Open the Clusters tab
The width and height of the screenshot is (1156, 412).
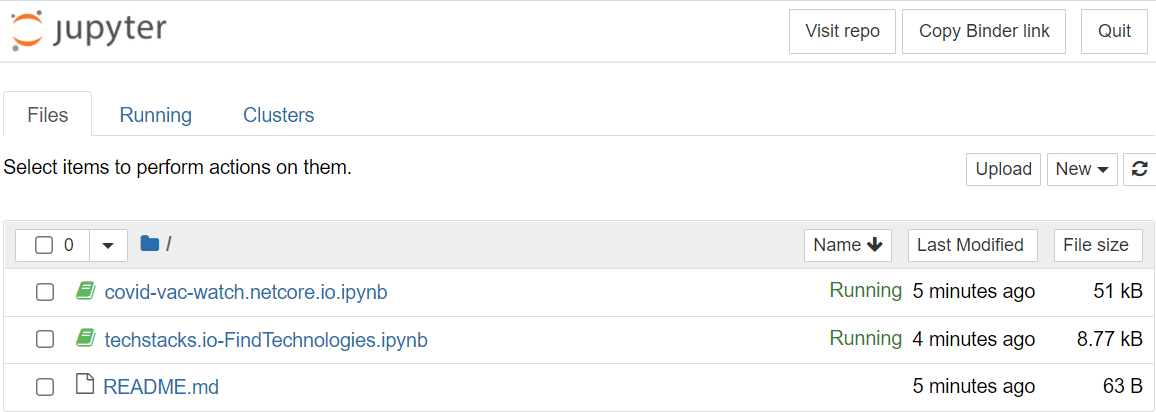pos(279,115)
